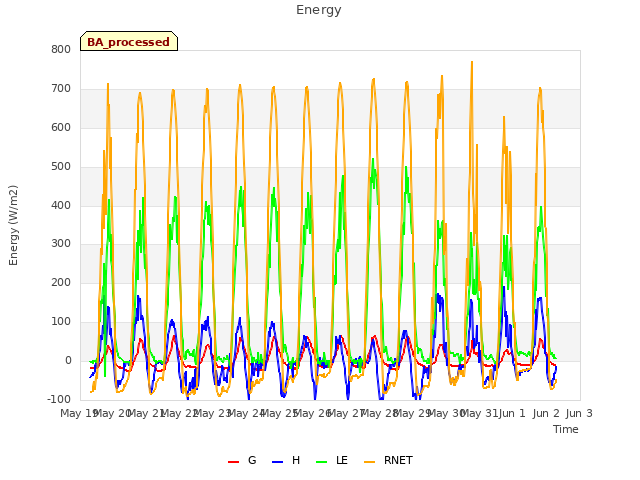Click the Energy chart title

tap(319, 10)
